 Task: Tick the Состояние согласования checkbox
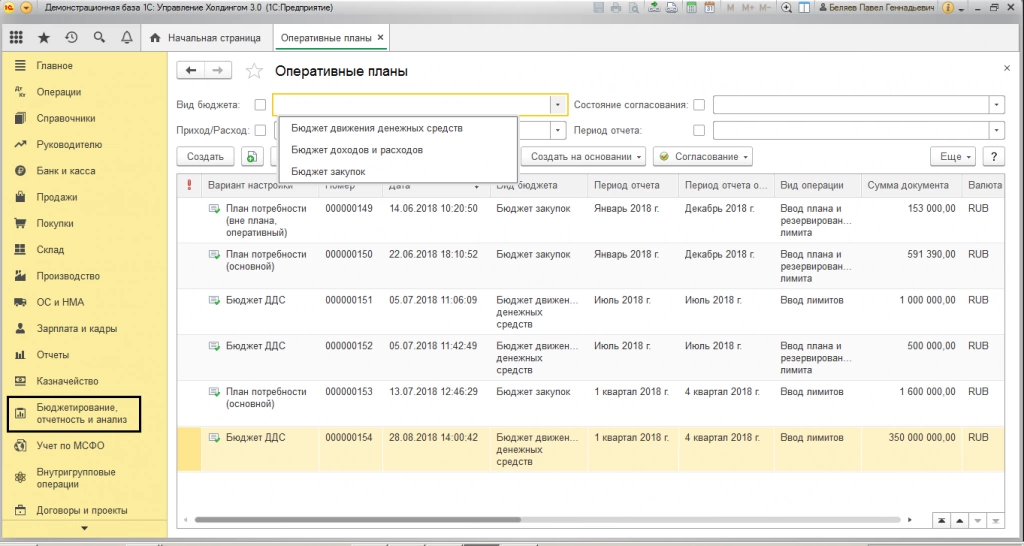coord(699,104)
